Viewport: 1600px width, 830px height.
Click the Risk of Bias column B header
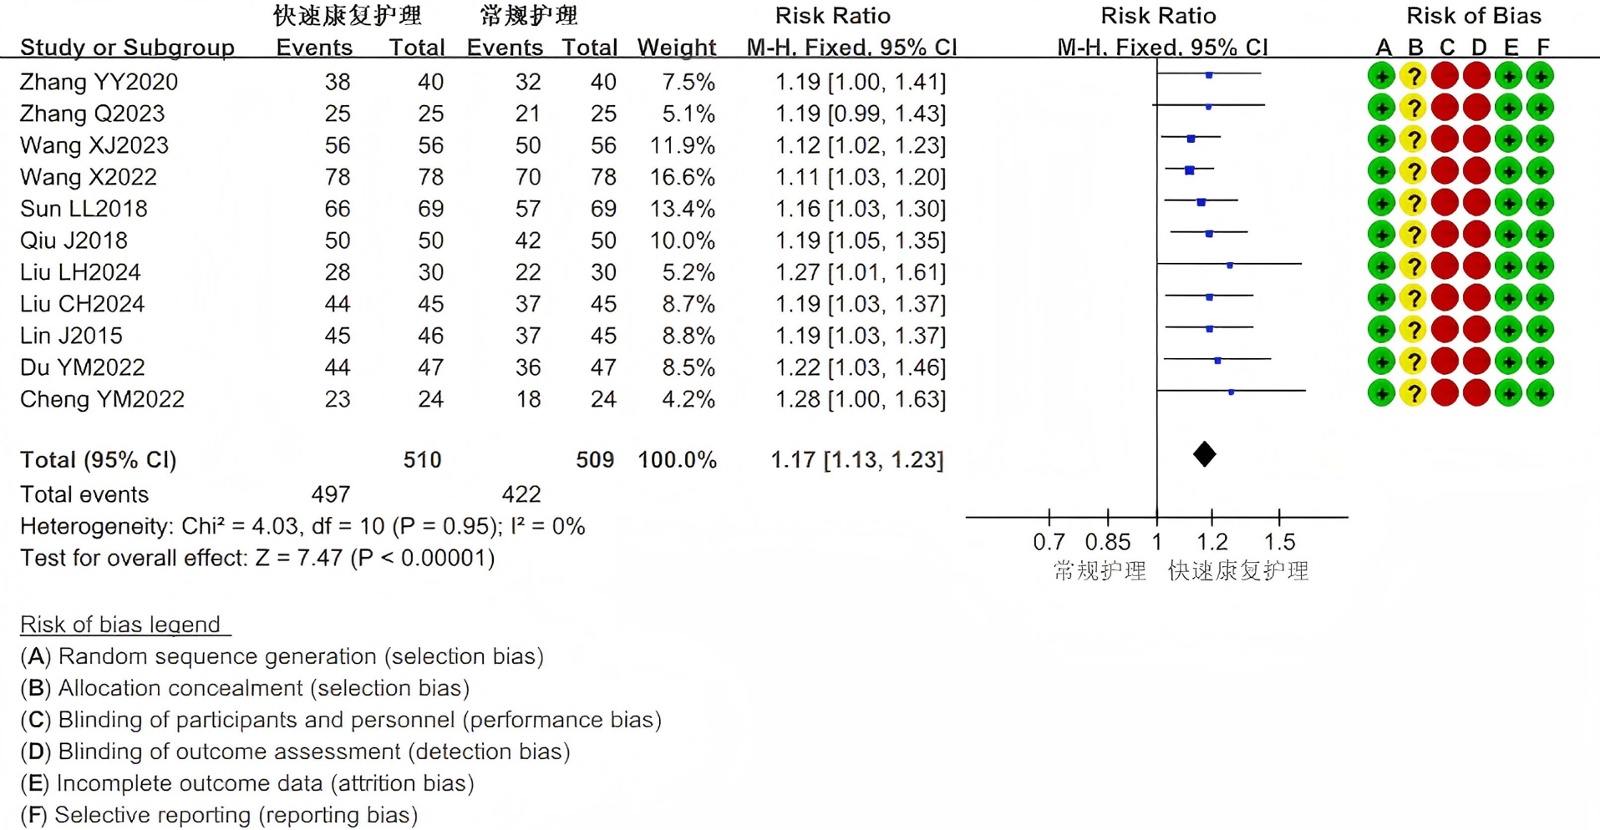(1415, 47)
